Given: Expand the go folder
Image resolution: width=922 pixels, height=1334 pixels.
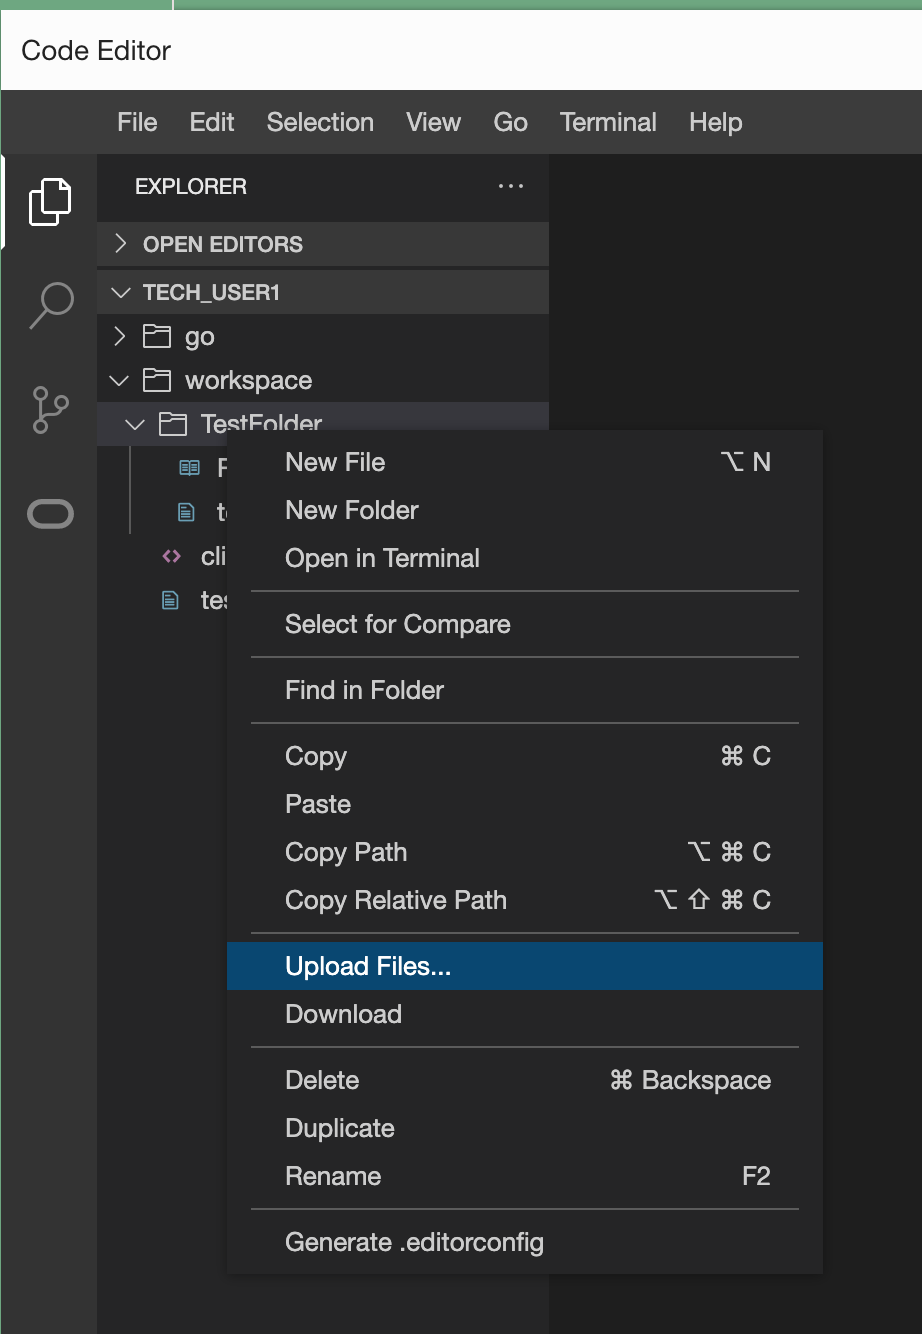Looking at the screenshot, I should 119,337.
